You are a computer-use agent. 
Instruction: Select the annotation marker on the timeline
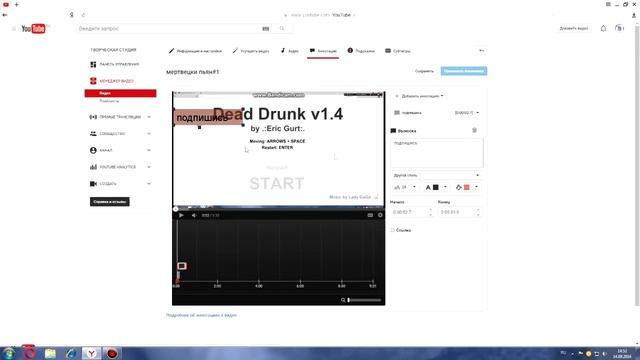182,266
